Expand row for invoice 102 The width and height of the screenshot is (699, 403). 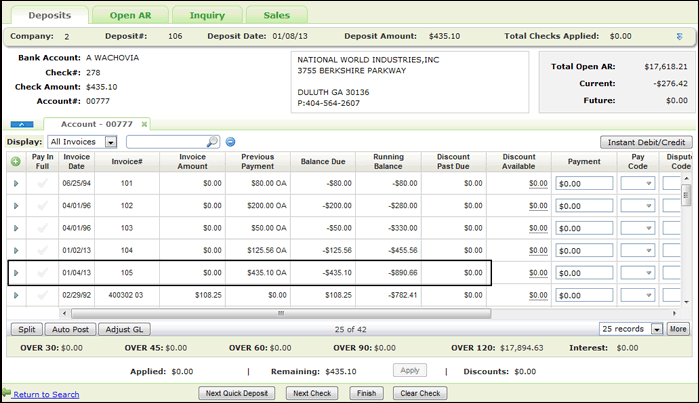pyautogui.click(x=16, y=206)
